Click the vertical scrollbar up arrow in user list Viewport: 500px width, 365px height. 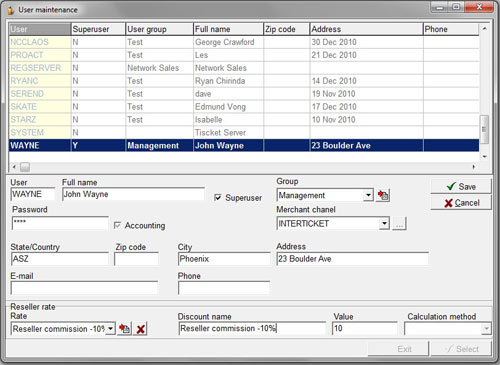coord(485,29)
